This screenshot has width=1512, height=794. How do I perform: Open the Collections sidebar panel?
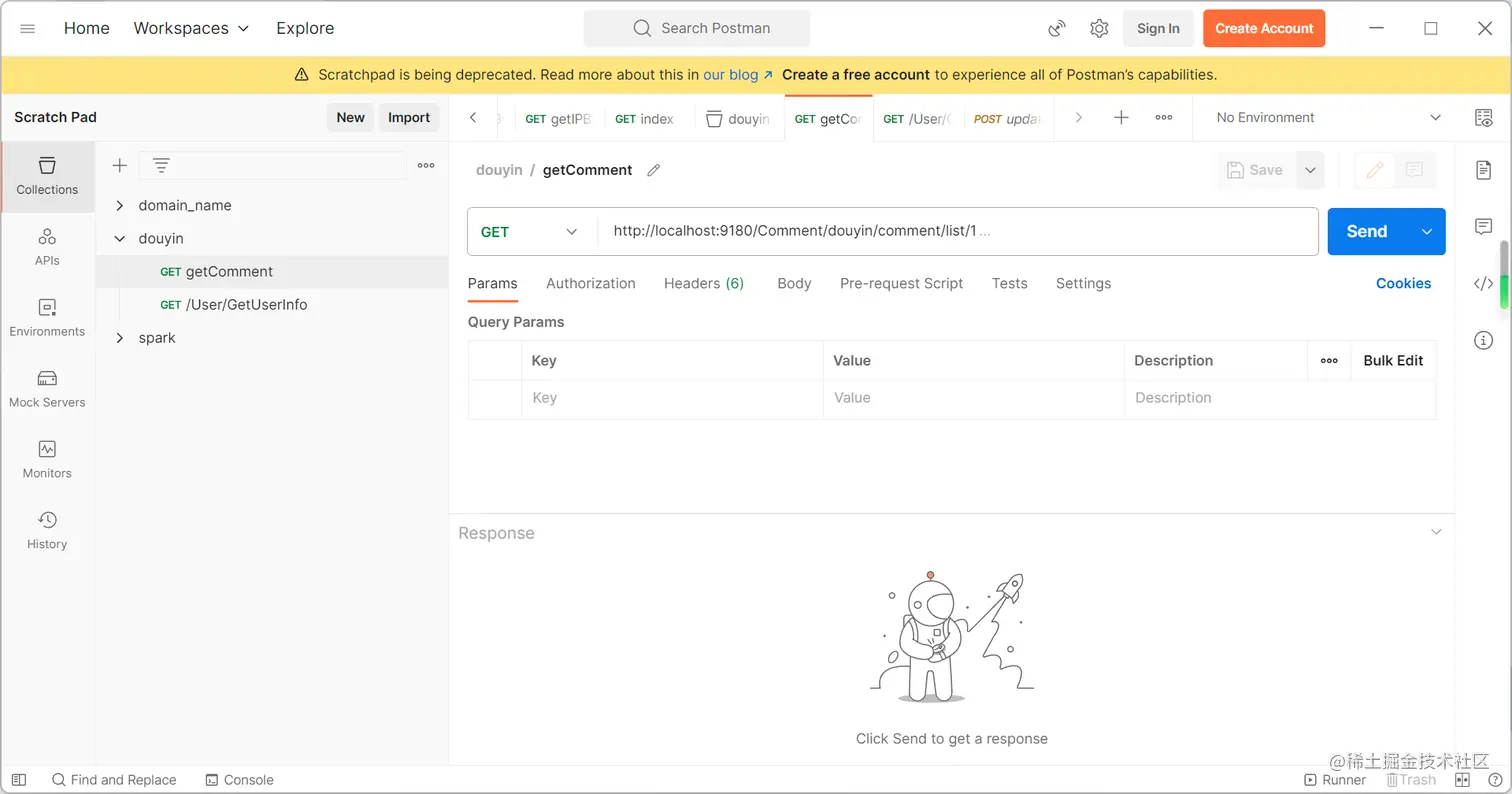pyautogui.click(x=47, y=175)
